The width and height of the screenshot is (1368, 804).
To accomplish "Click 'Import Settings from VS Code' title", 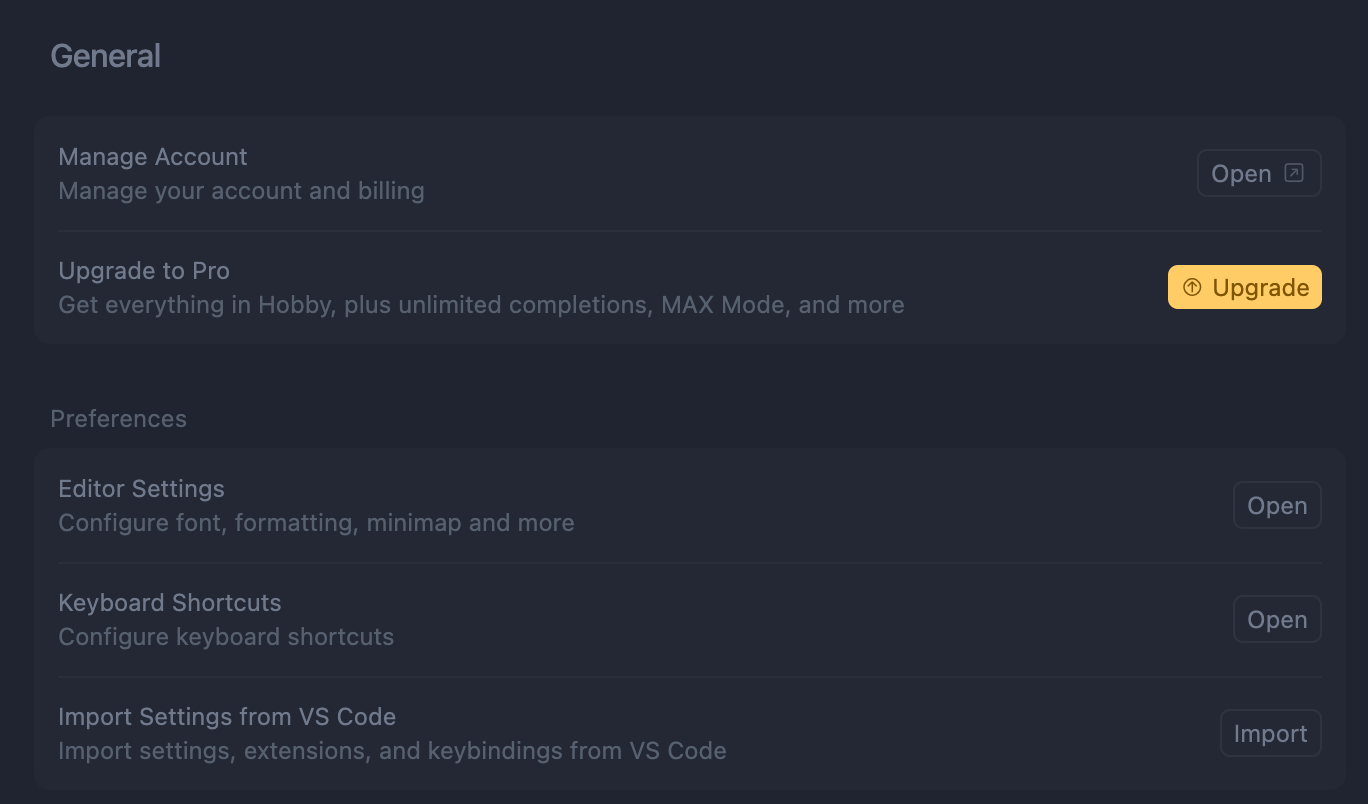I will 228,717.
